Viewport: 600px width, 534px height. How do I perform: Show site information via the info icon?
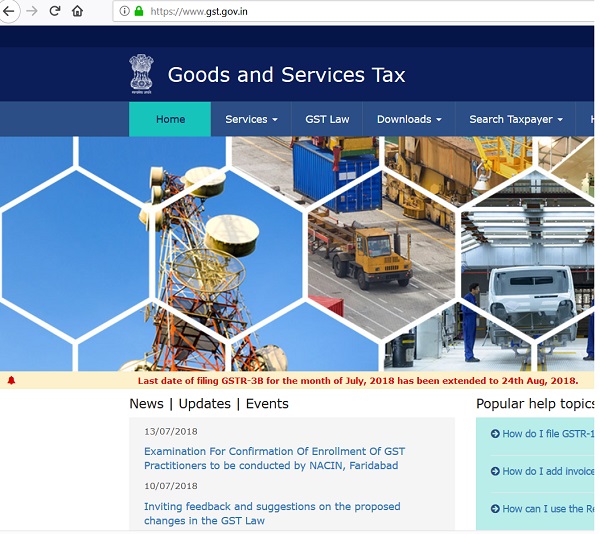(124, 11)
